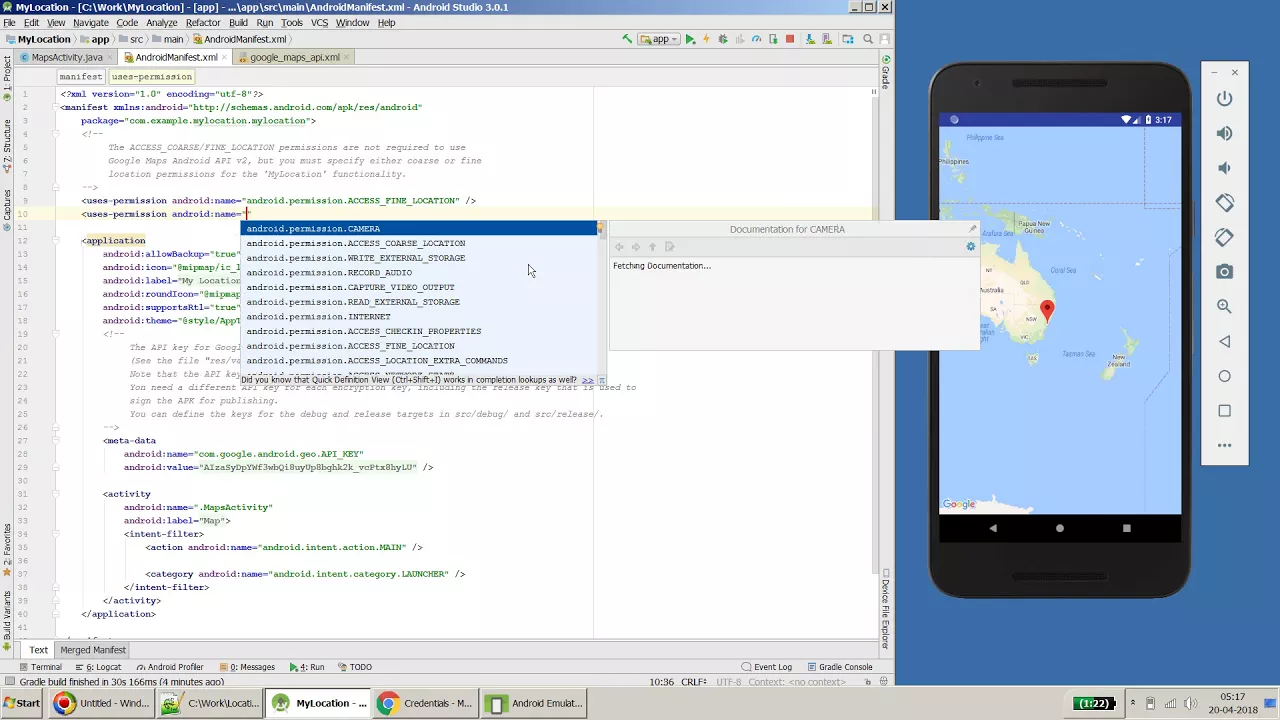
Task: Open the File menu
Action: [9, 22]
